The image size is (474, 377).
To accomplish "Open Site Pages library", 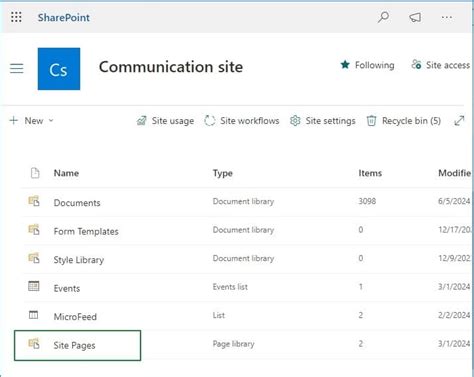I will pyautogui.click(x=74, y=346).
